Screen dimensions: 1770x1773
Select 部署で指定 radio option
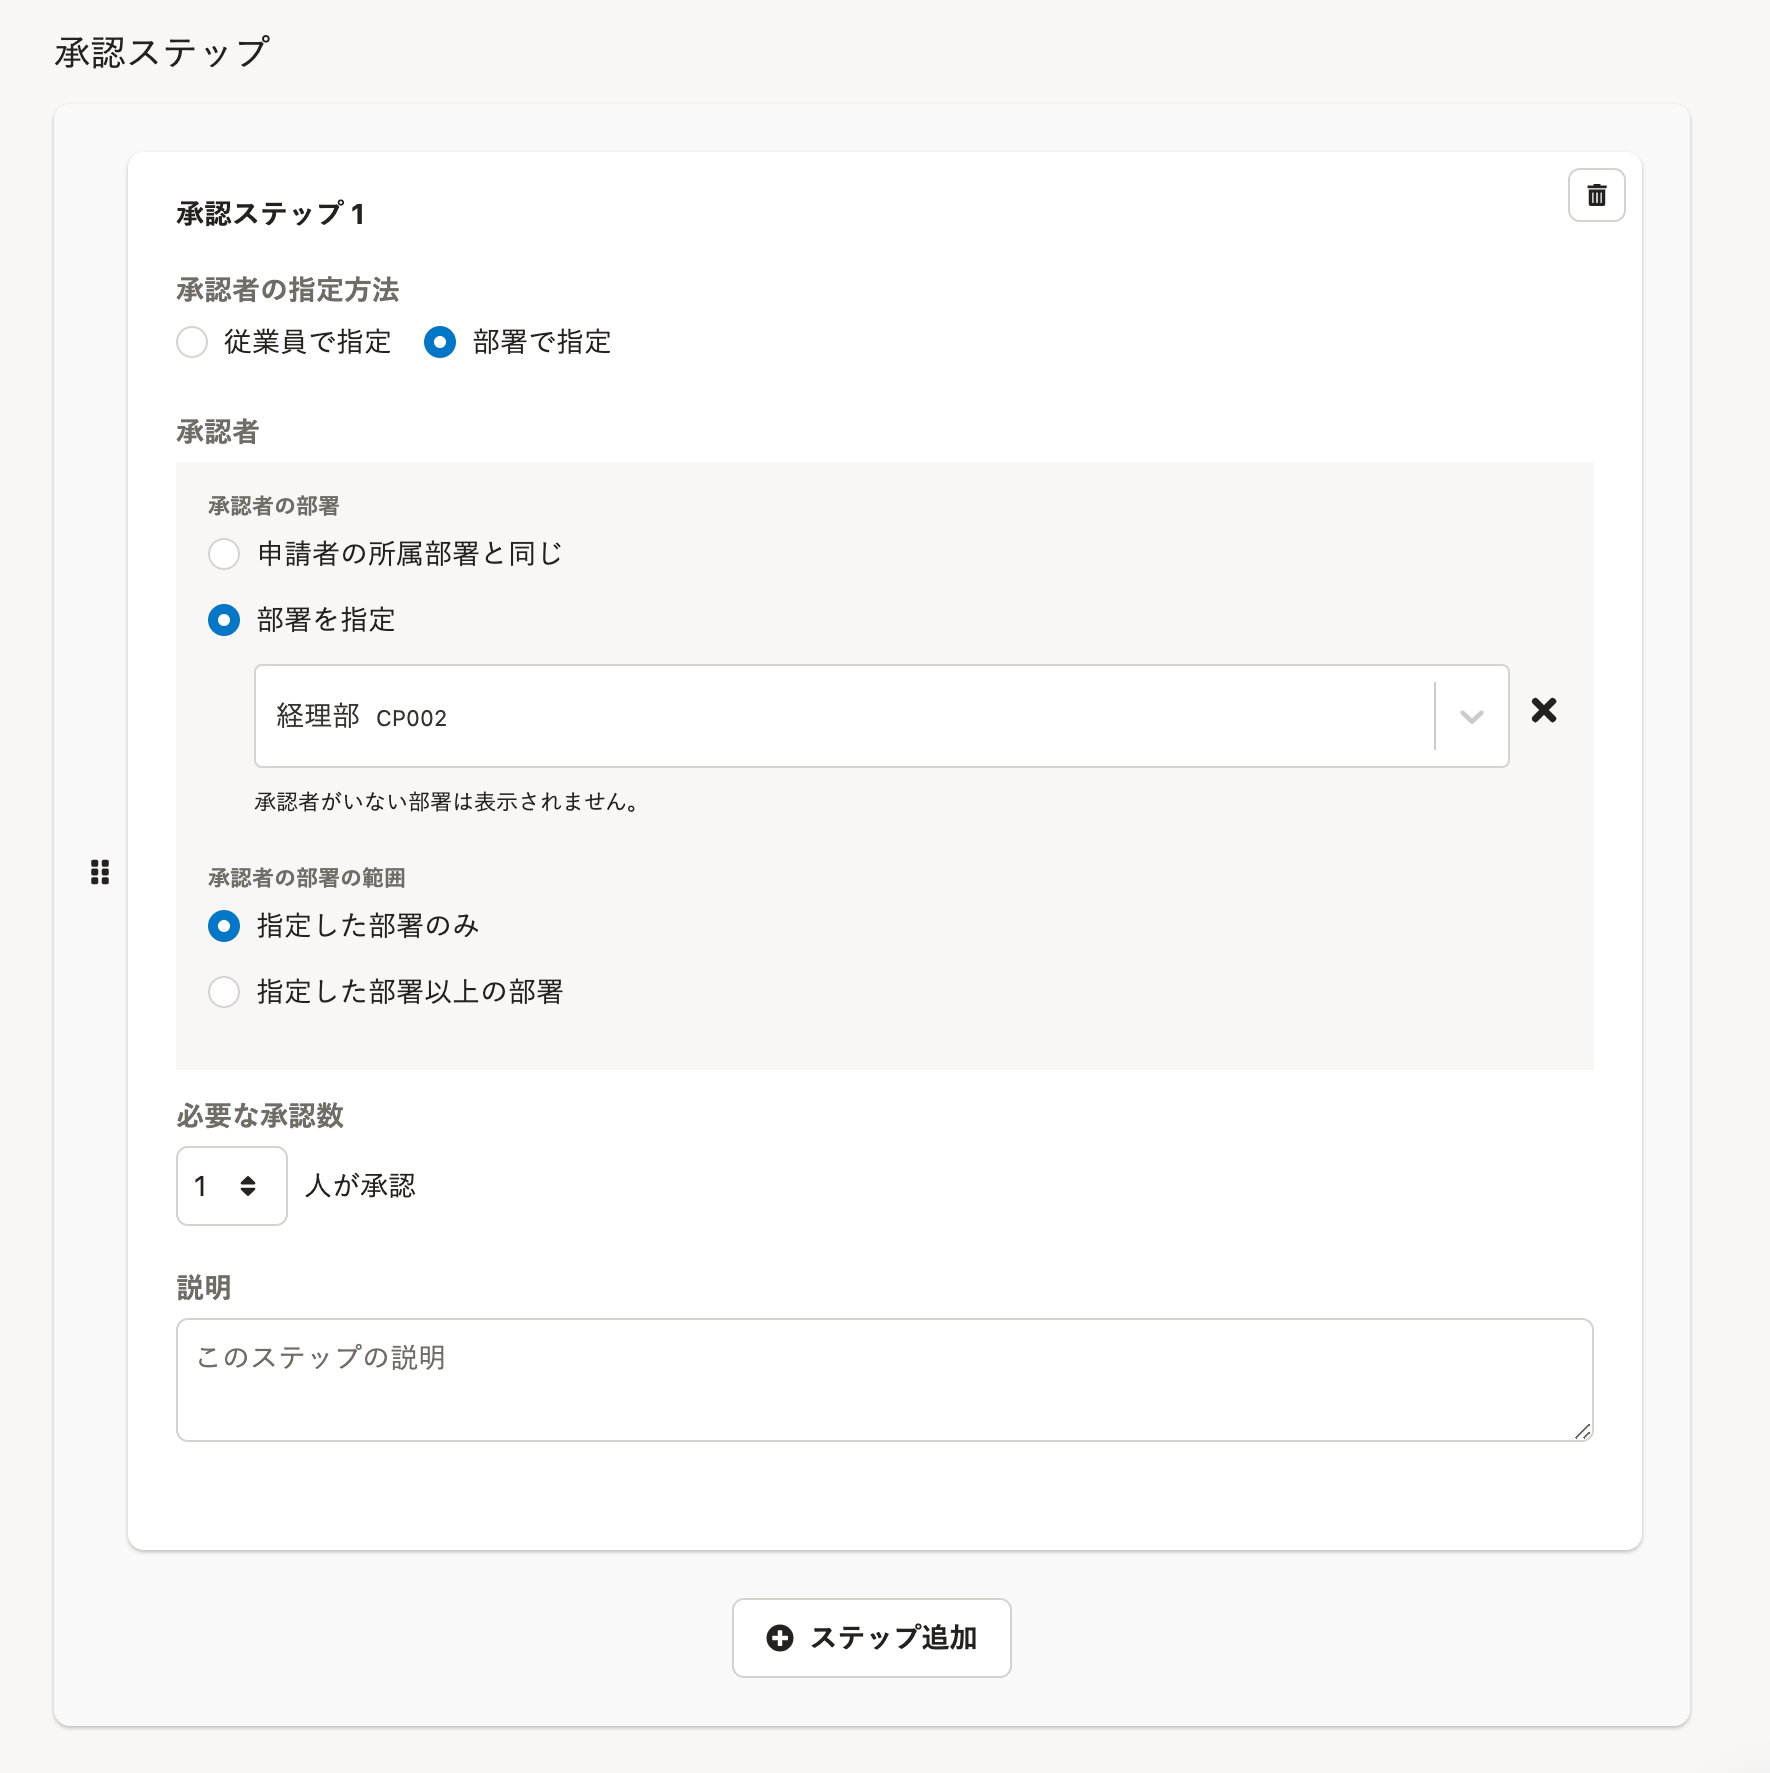click(x=440, y=342)
